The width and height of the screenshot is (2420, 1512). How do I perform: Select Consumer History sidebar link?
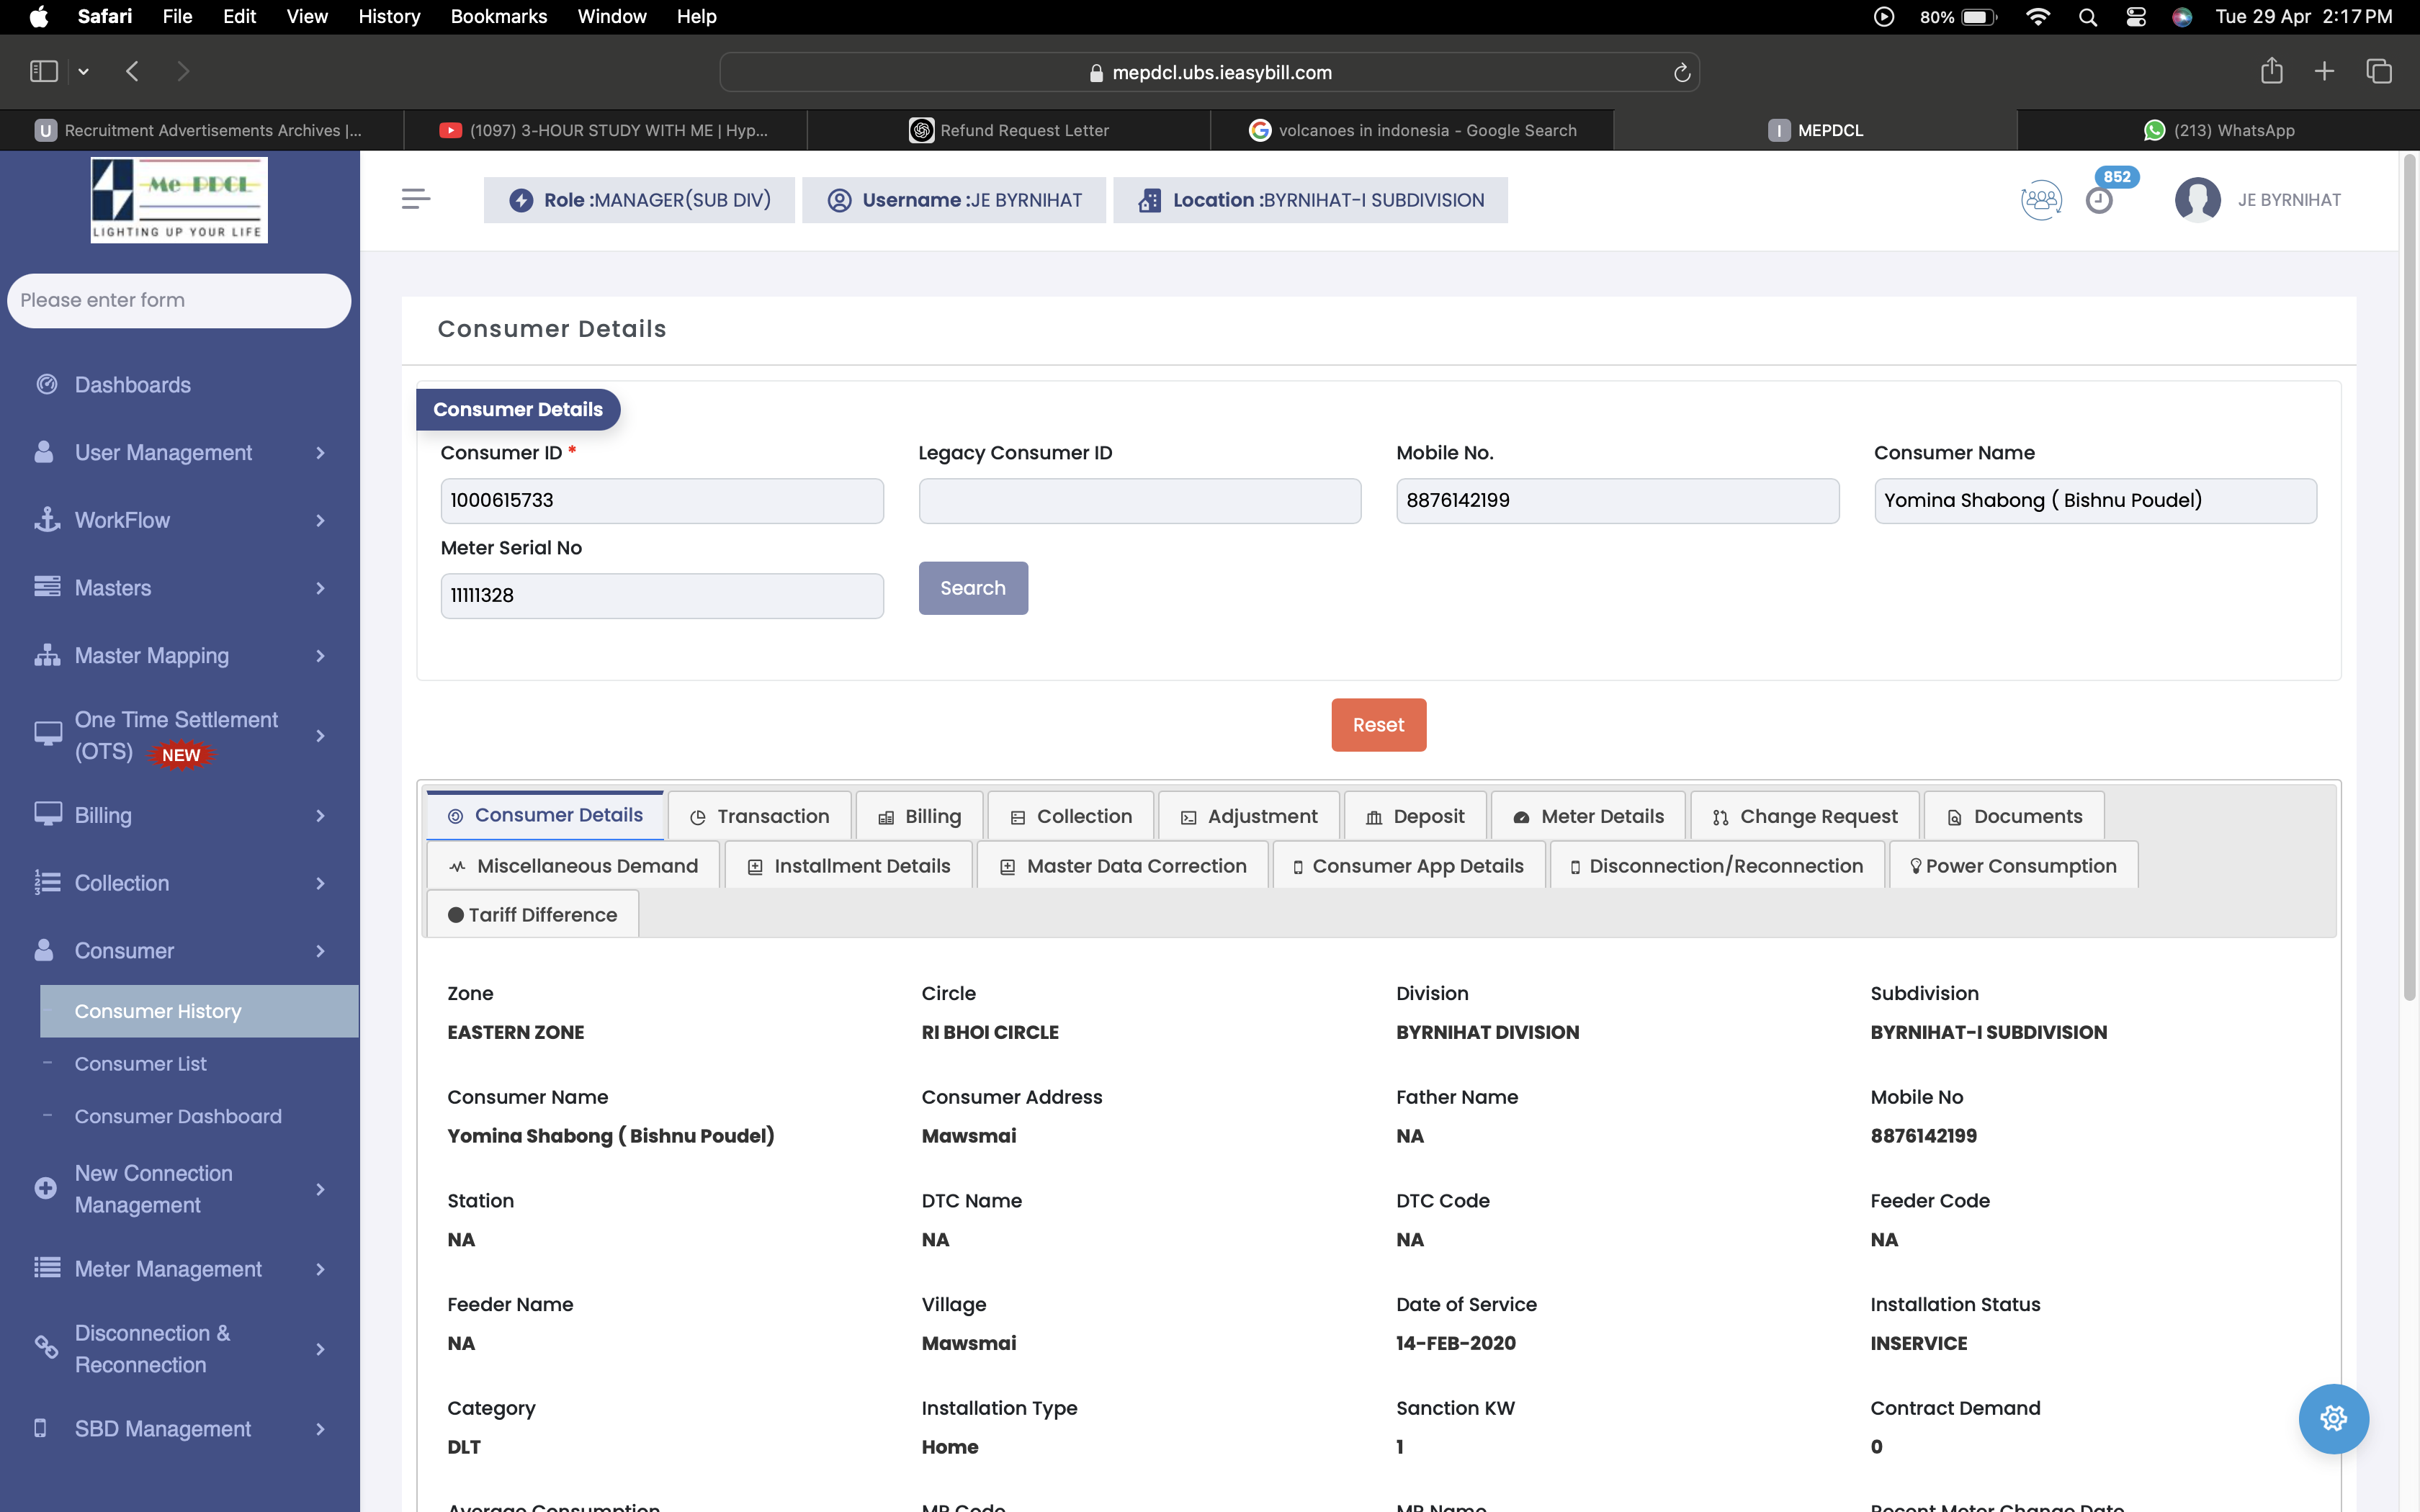(199, 1011)
